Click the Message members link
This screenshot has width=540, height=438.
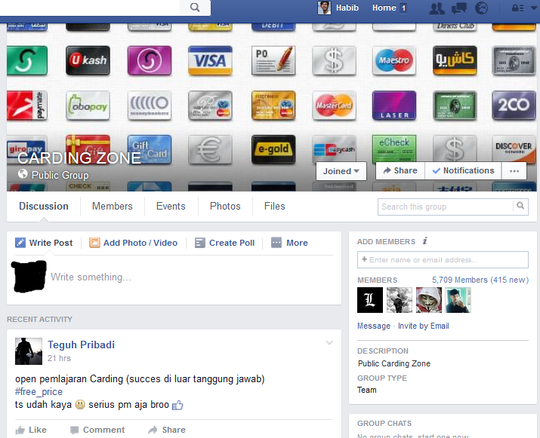click(374, 326)
